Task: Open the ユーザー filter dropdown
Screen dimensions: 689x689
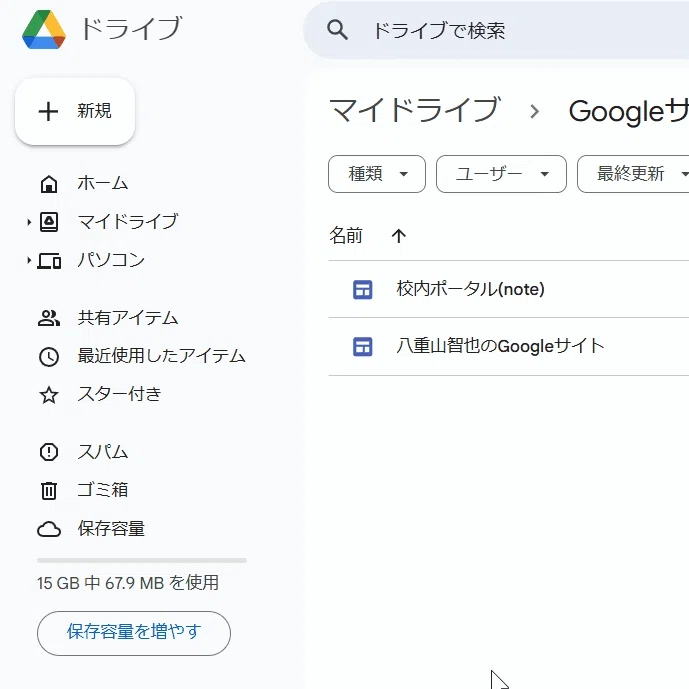Action: (501, 174)
